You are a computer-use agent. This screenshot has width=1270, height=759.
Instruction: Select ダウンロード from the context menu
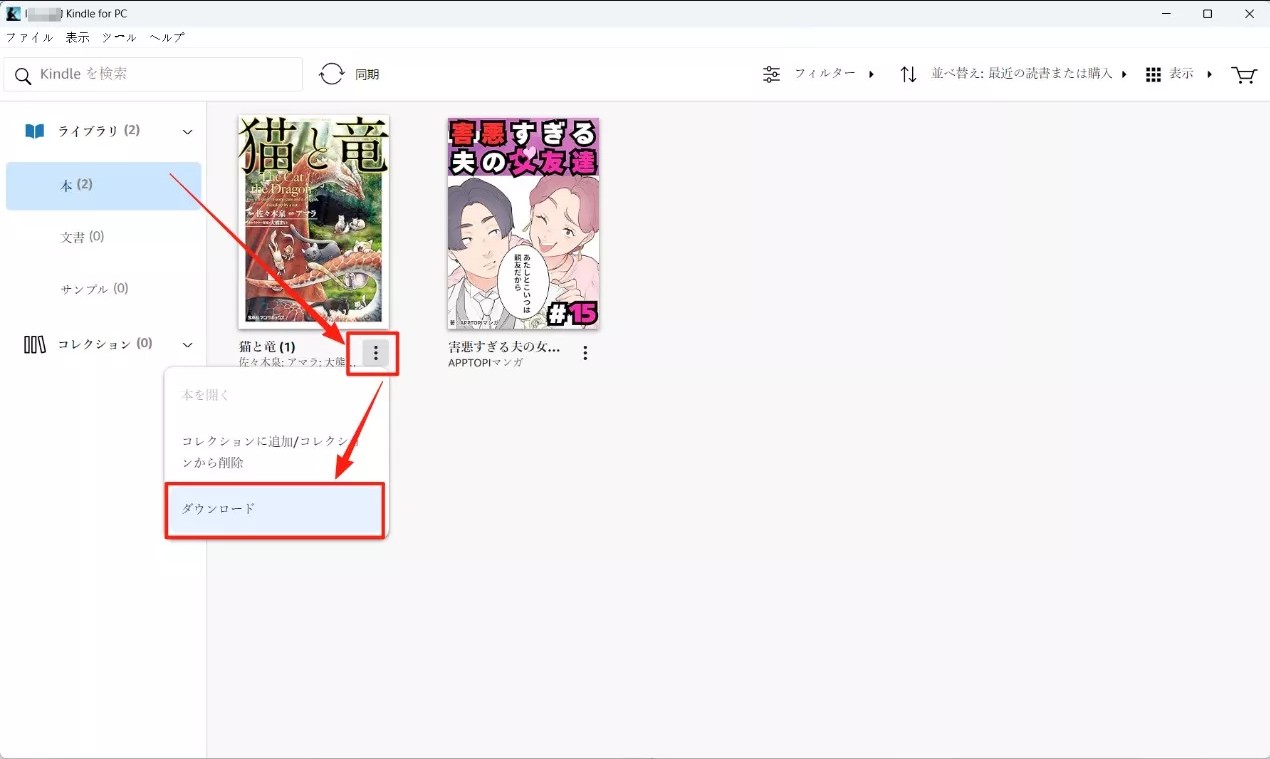(274, 509)
